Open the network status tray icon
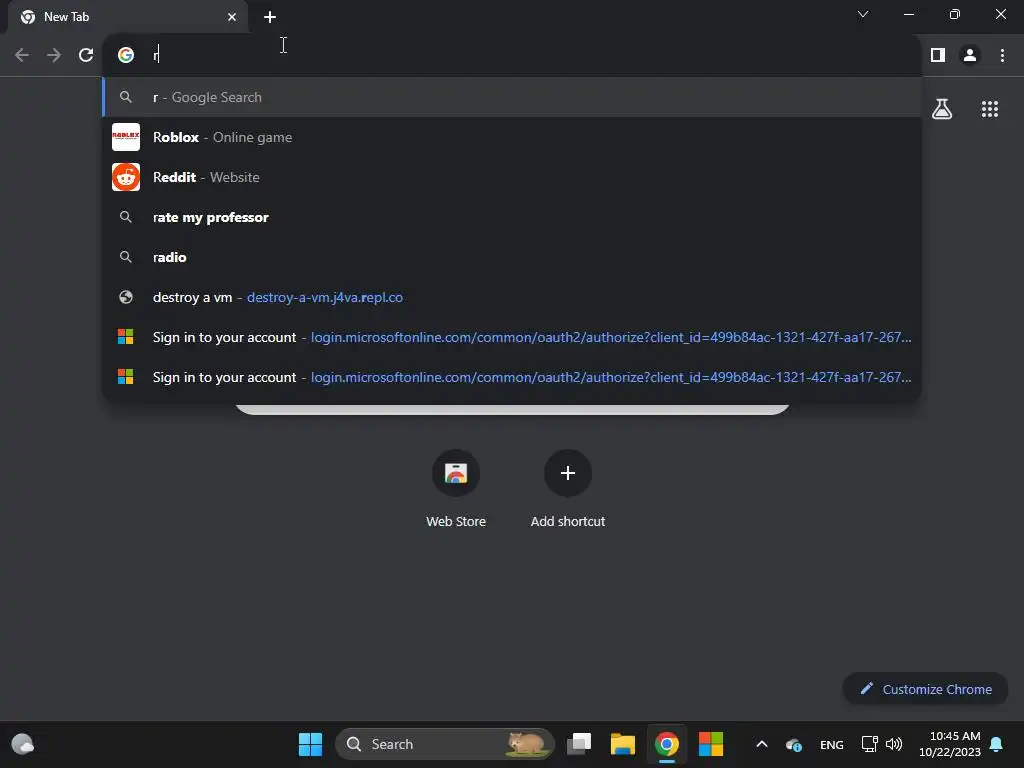Viewport: 1024px width, 768px height. point(869,744)
